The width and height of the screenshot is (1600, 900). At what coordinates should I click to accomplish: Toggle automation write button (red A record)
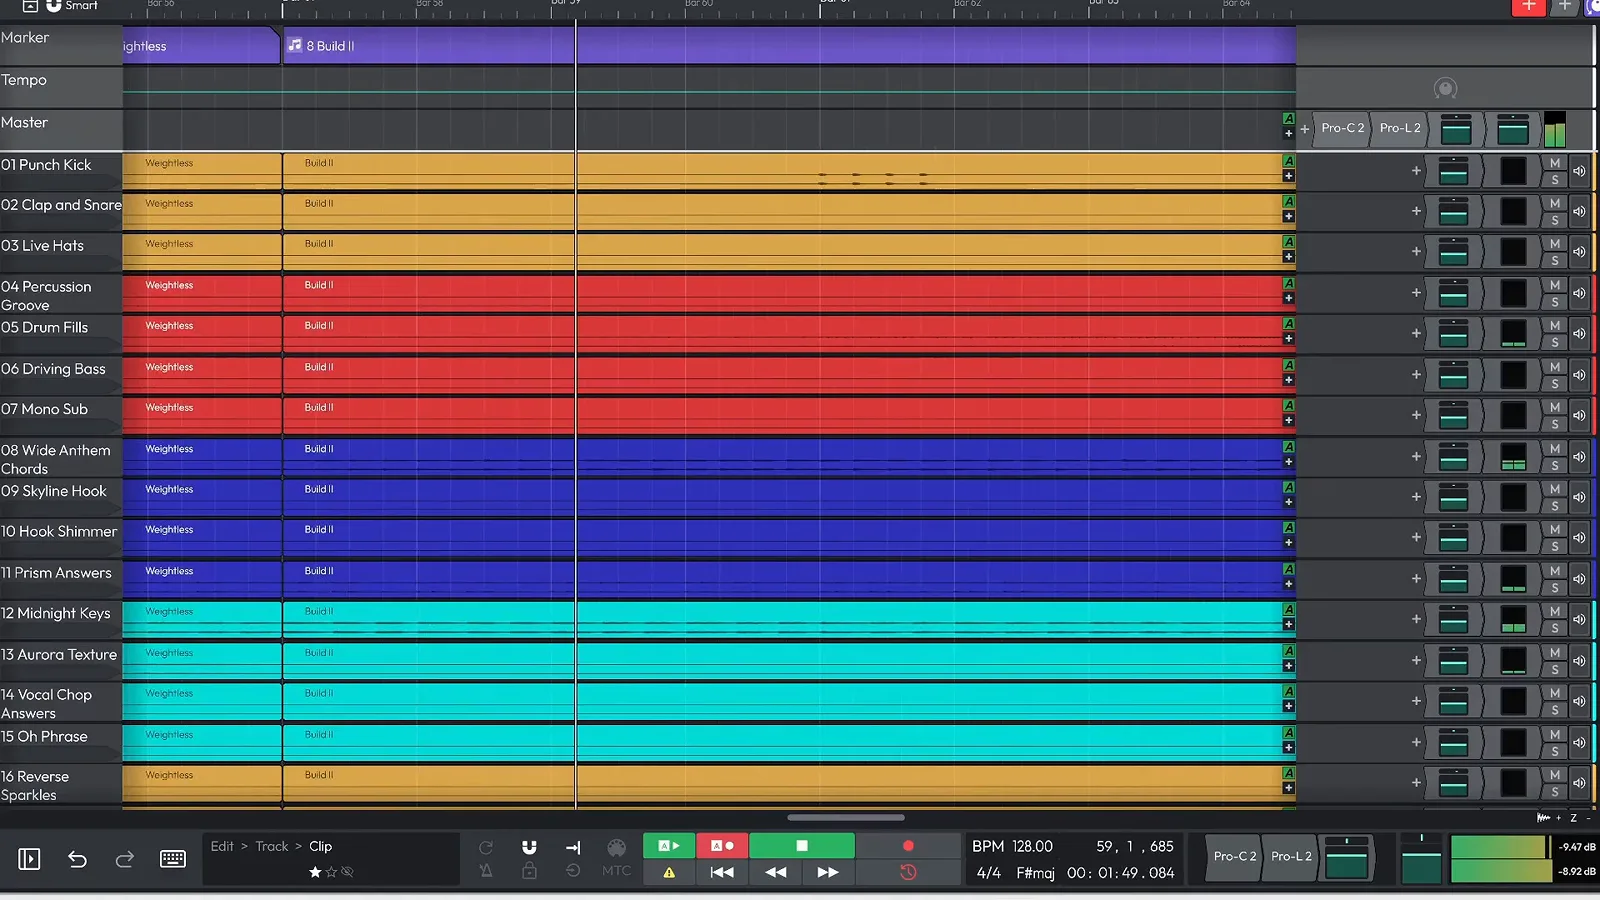[722, 846]
